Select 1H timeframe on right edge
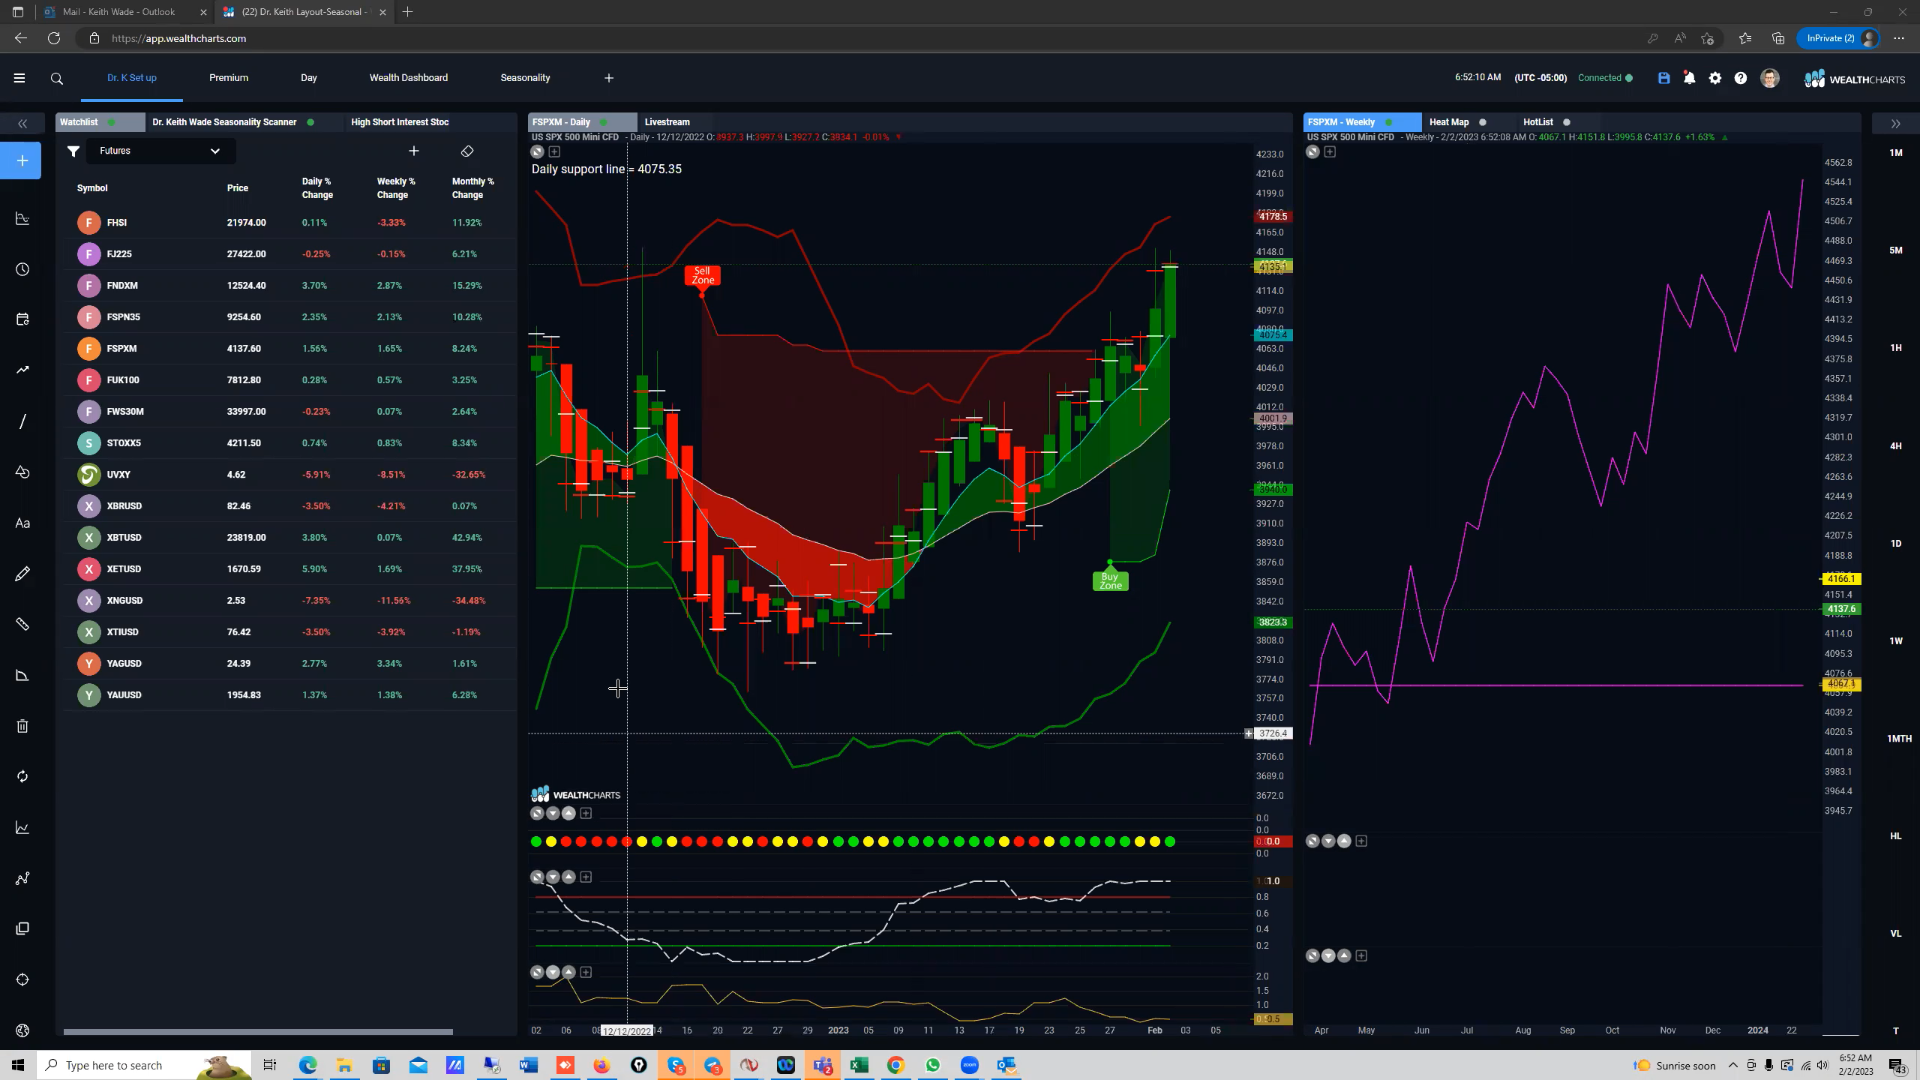 point(1896,348)
